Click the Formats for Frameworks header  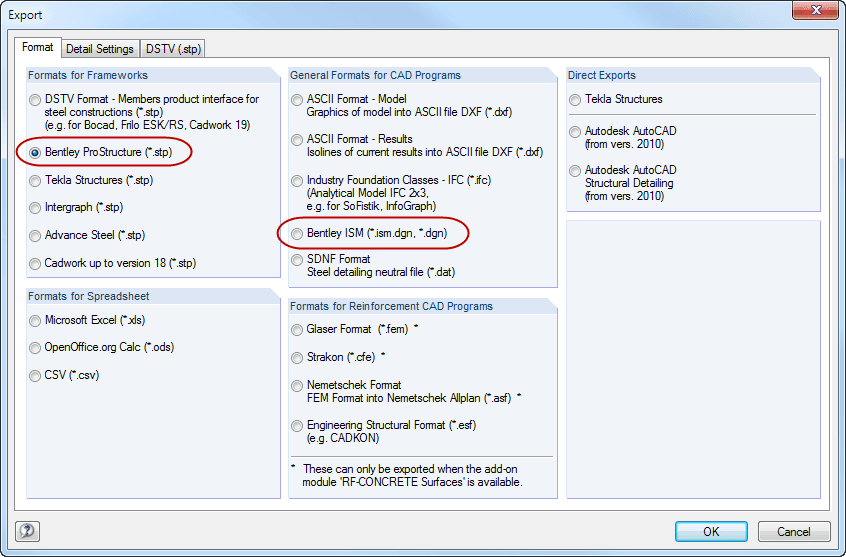(88, 75)
